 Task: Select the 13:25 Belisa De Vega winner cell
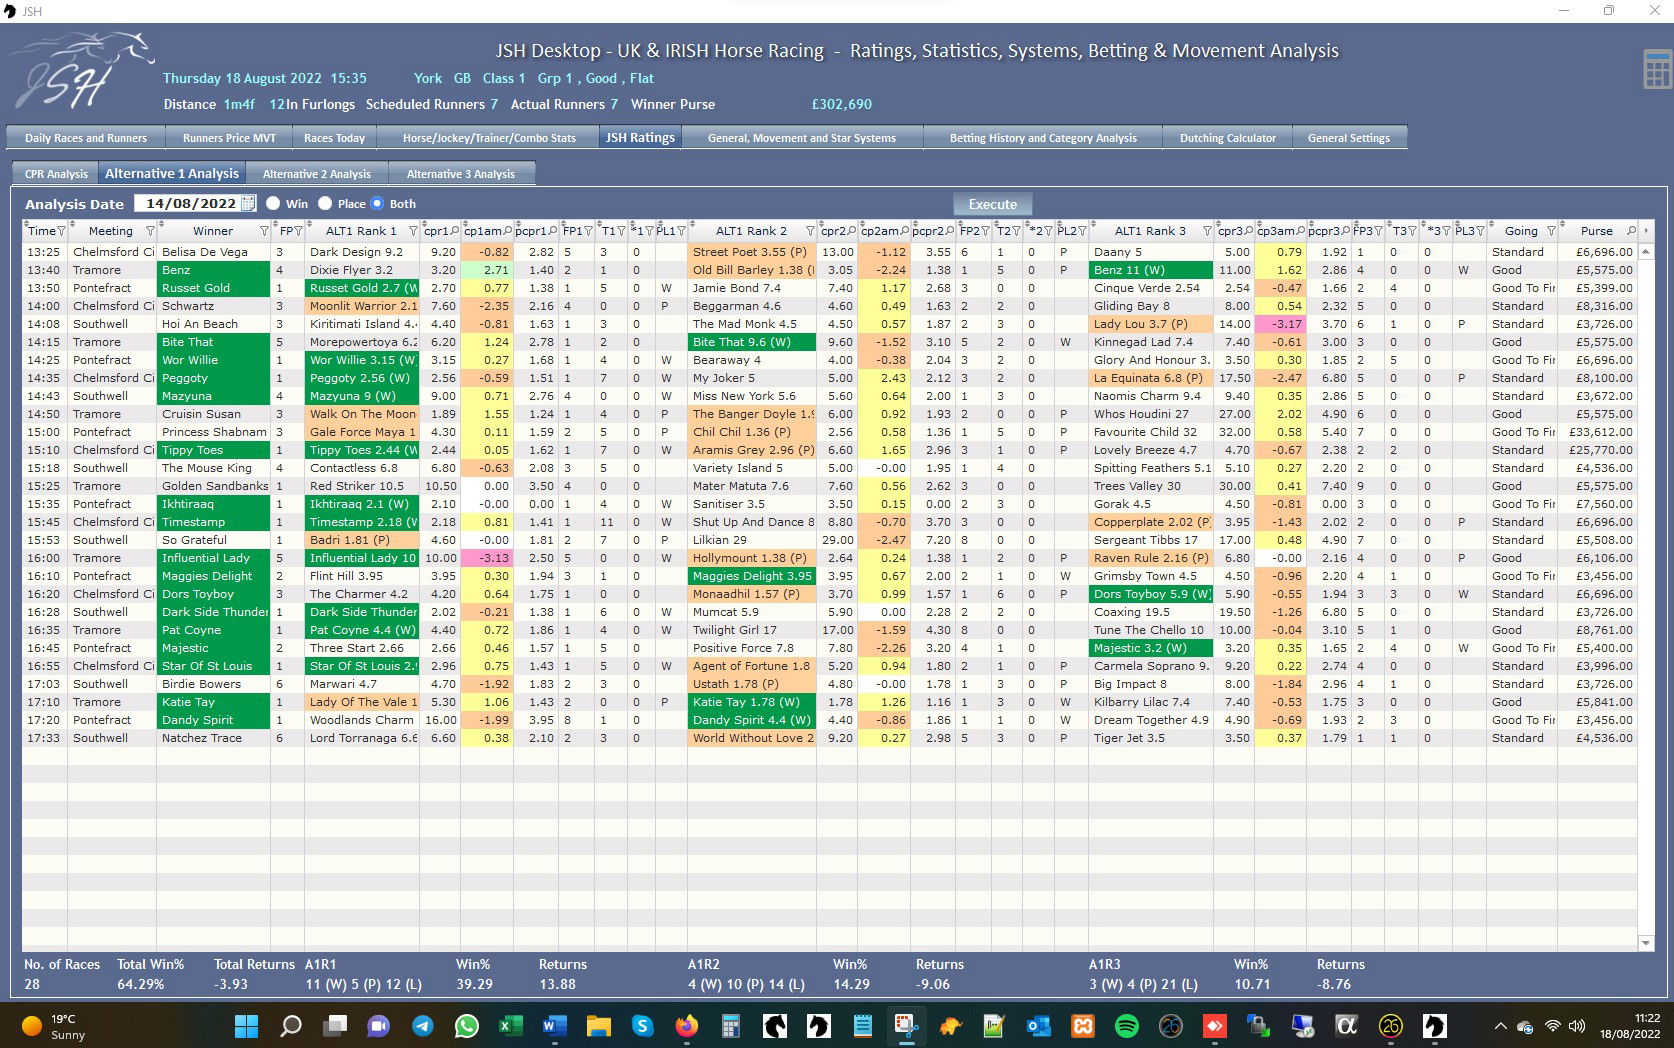pos(213,252)
